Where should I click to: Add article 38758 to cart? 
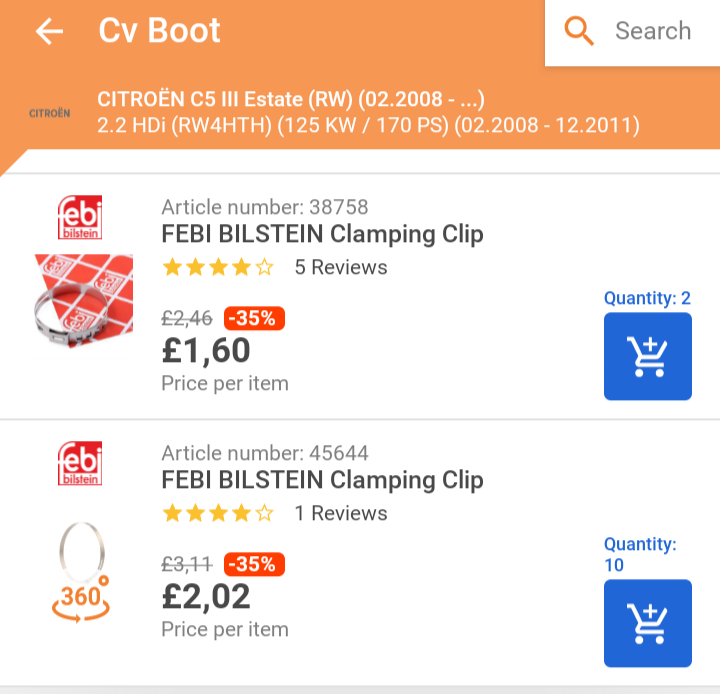coord(647,356)
